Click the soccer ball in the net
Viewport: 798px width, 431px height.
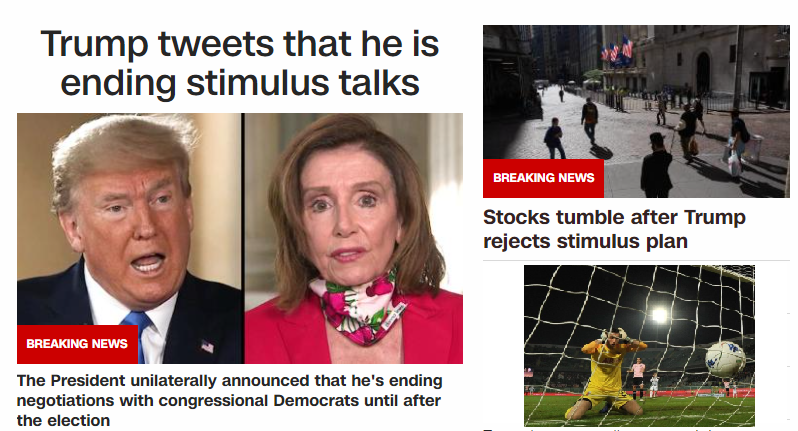724,357
